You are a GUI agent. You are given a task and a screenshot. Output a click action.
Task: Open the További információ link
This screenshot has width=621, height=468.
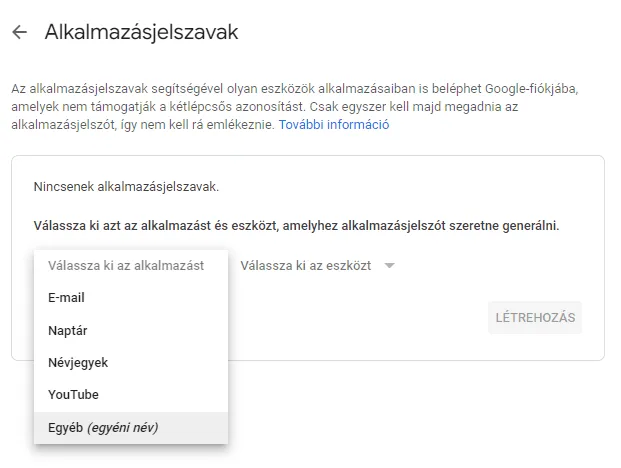[333, 125]
